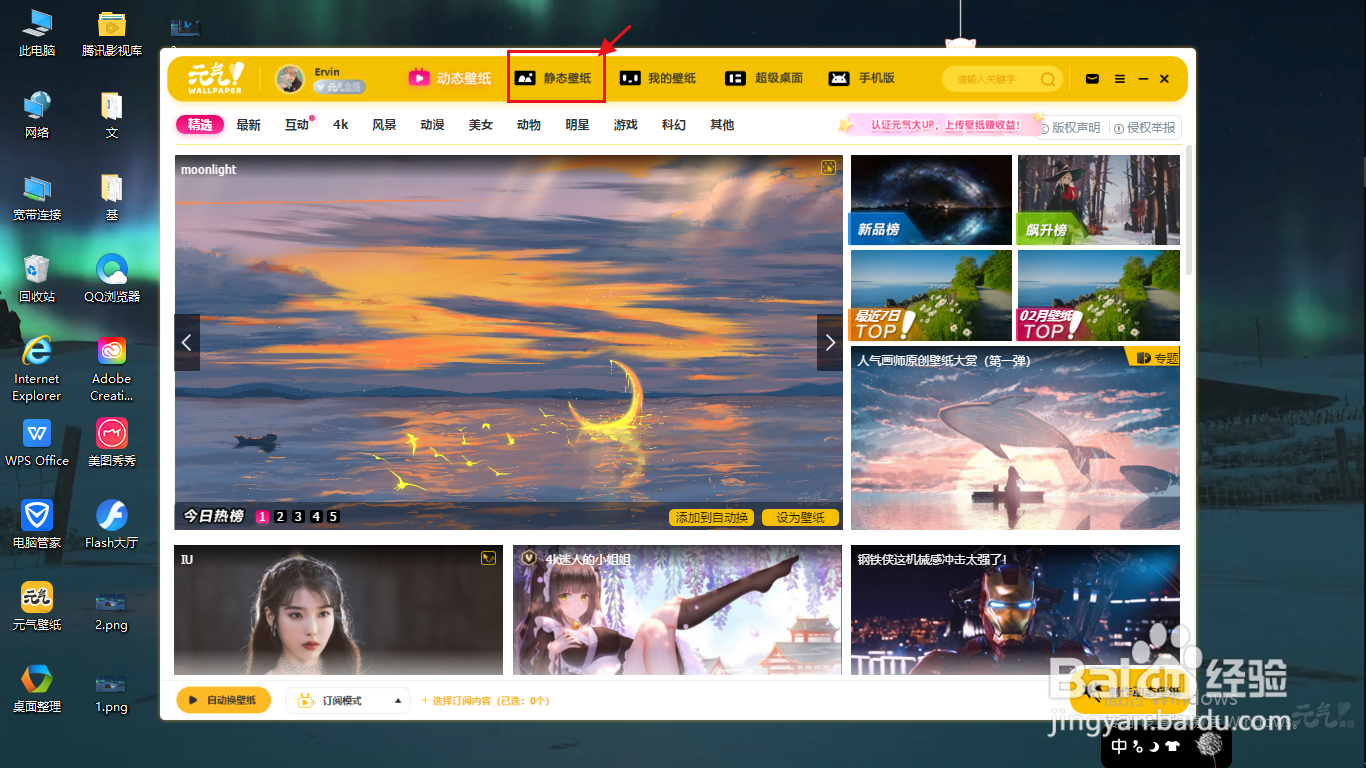The height and width of the screenshot is (768, 1366).
Task: Open the Ervin user avatar
Action: 290,79
